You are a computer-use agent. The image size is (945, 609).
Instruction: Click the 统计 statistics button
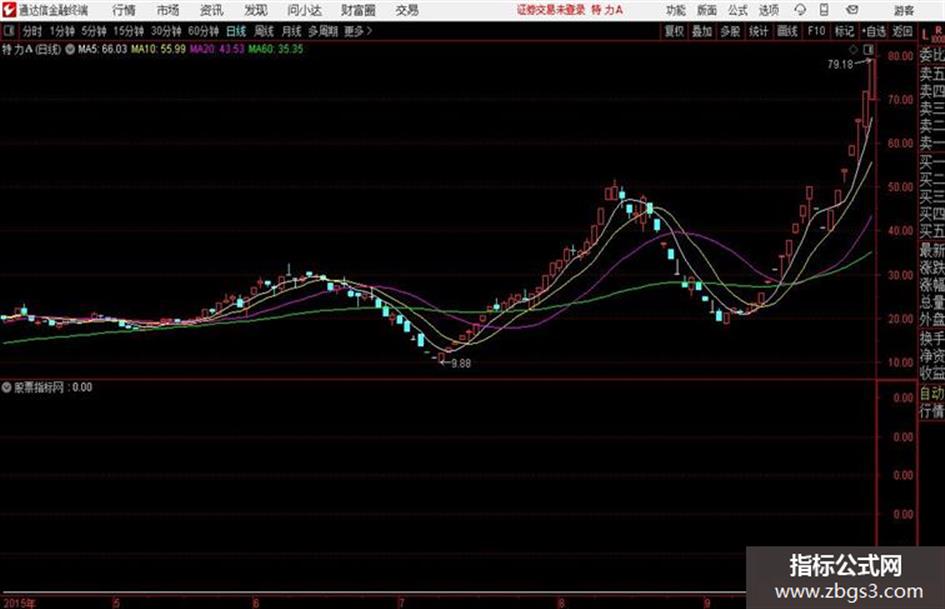[759, 31]
